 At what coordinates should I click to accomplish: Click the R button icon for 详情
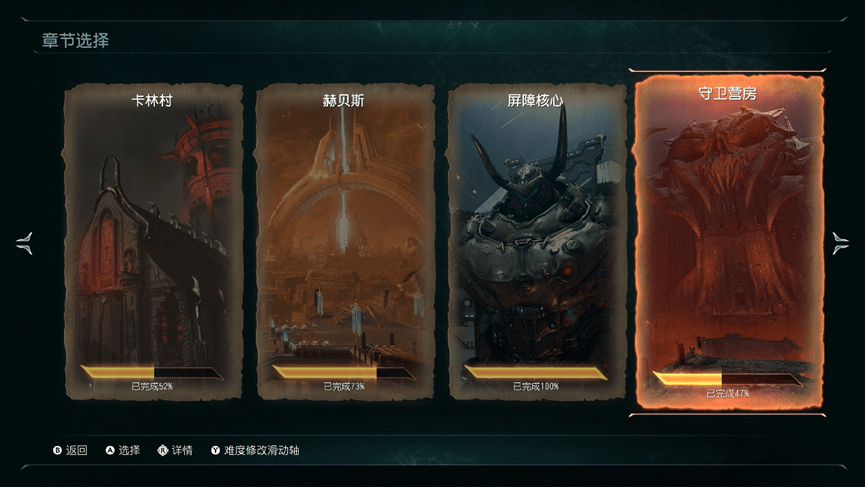[x=162, y=451]
